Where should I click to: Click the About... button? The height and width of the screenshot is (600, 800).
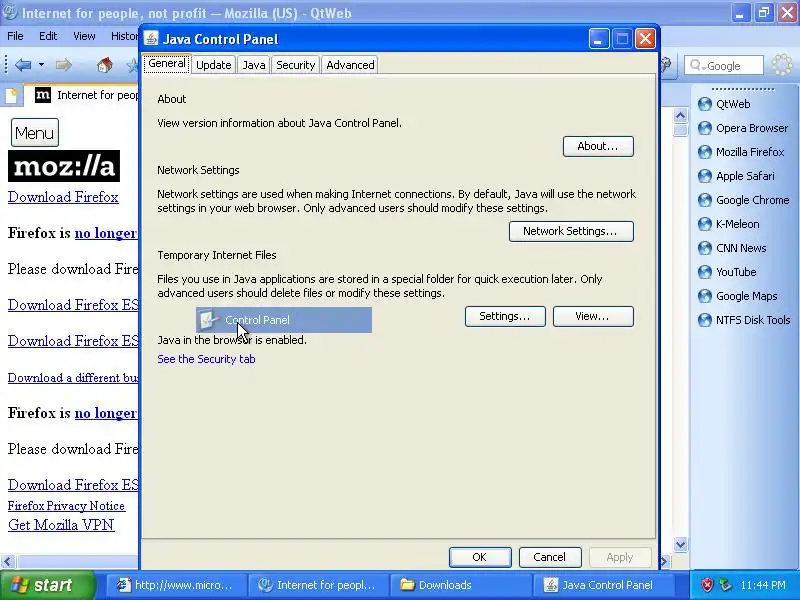tap(598, 146)
